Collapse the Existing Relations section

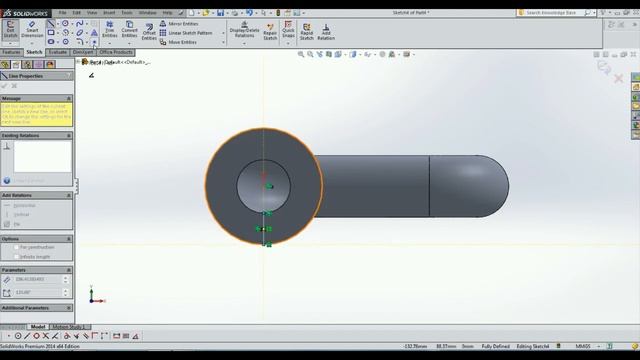coord(69,136)
